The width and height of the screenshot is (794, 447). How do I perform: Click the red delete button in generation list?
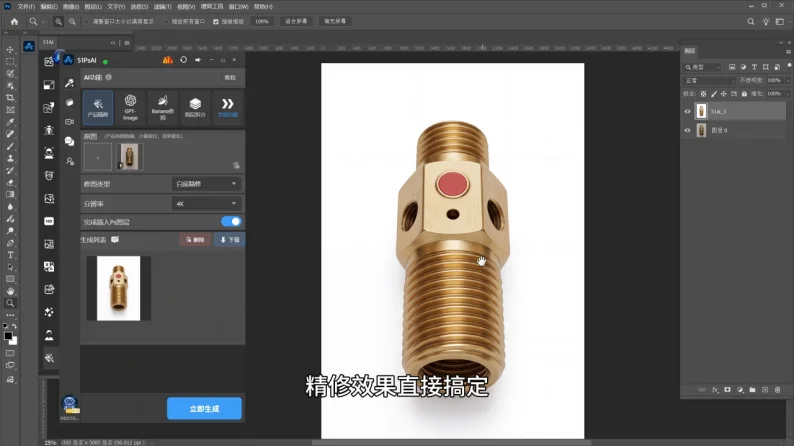pyautogui.click(x=195, y=239)
